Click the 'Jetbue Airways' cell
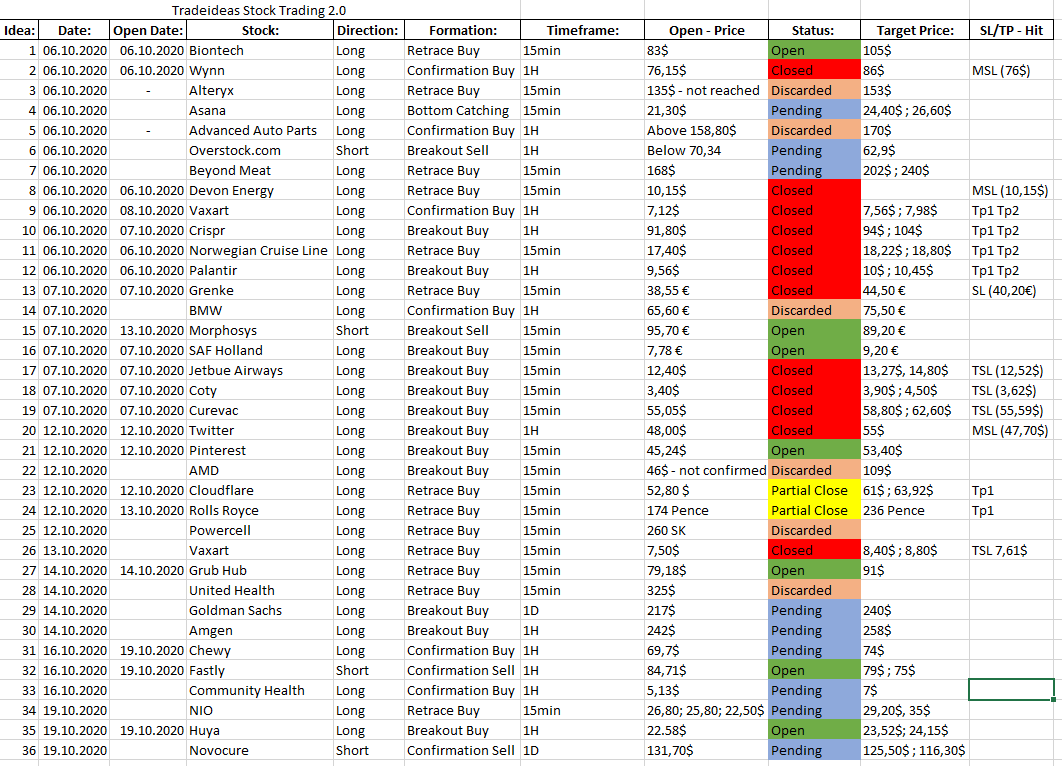The width and height of the screenshot is (1062, 766). pyautogui.click(x=260, y=370)
